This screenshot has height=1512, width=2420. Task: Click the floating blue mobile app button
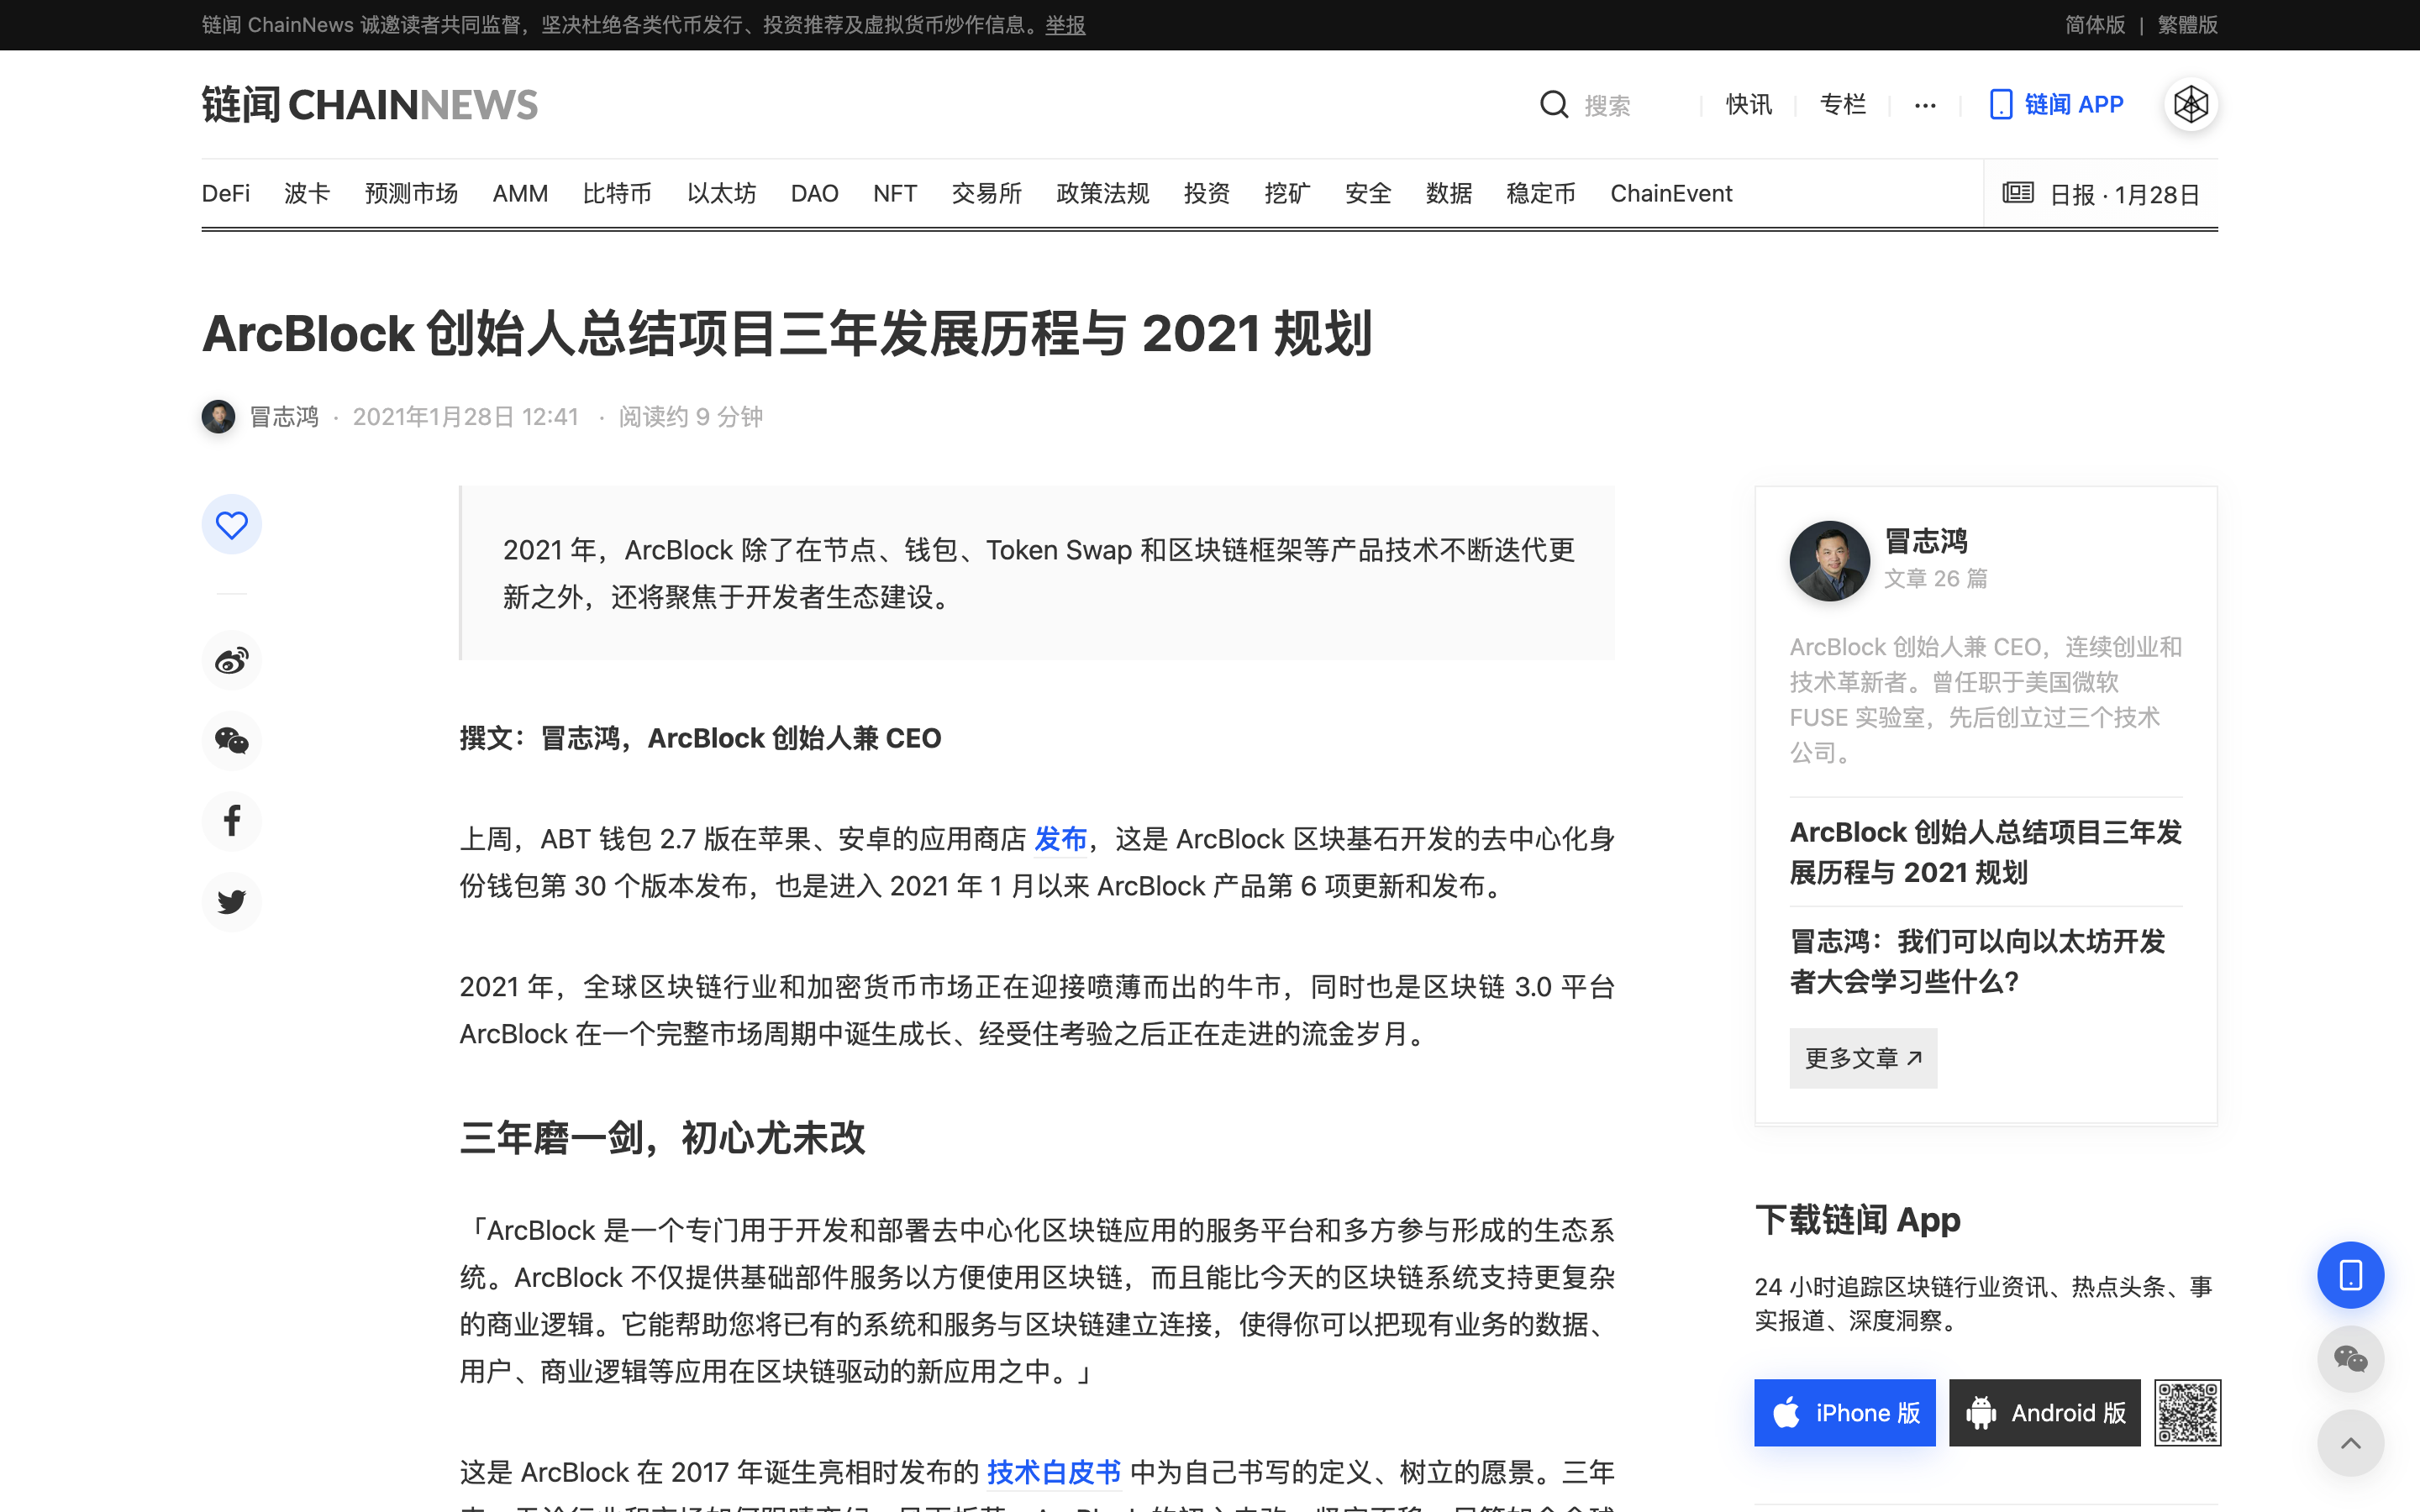pyautogui.click(x=2350, y=1275)
